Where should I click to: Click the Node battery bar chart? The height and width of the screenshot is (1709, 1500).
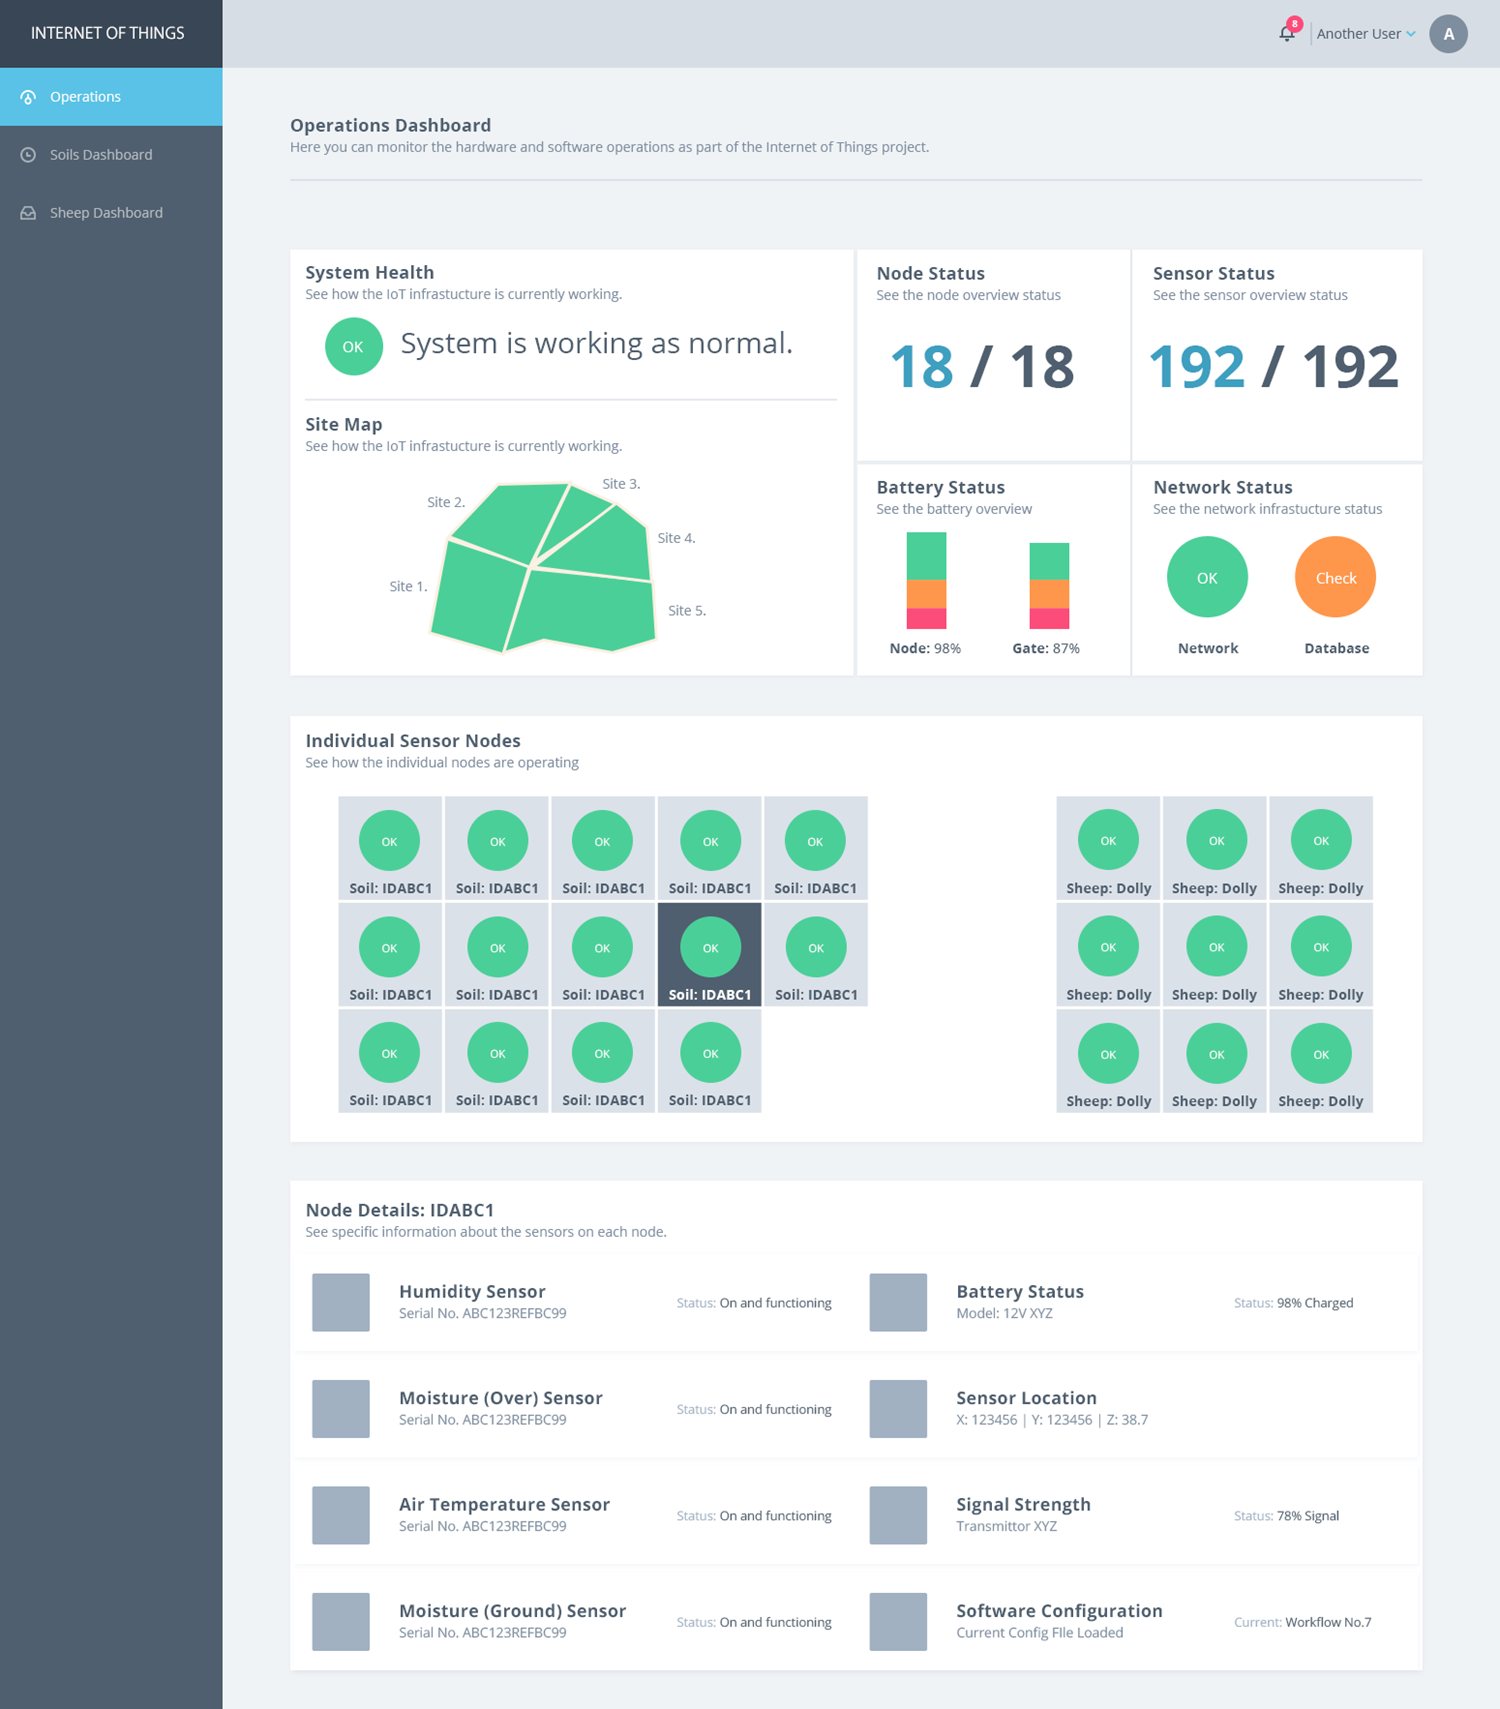(x=926, y=580)
